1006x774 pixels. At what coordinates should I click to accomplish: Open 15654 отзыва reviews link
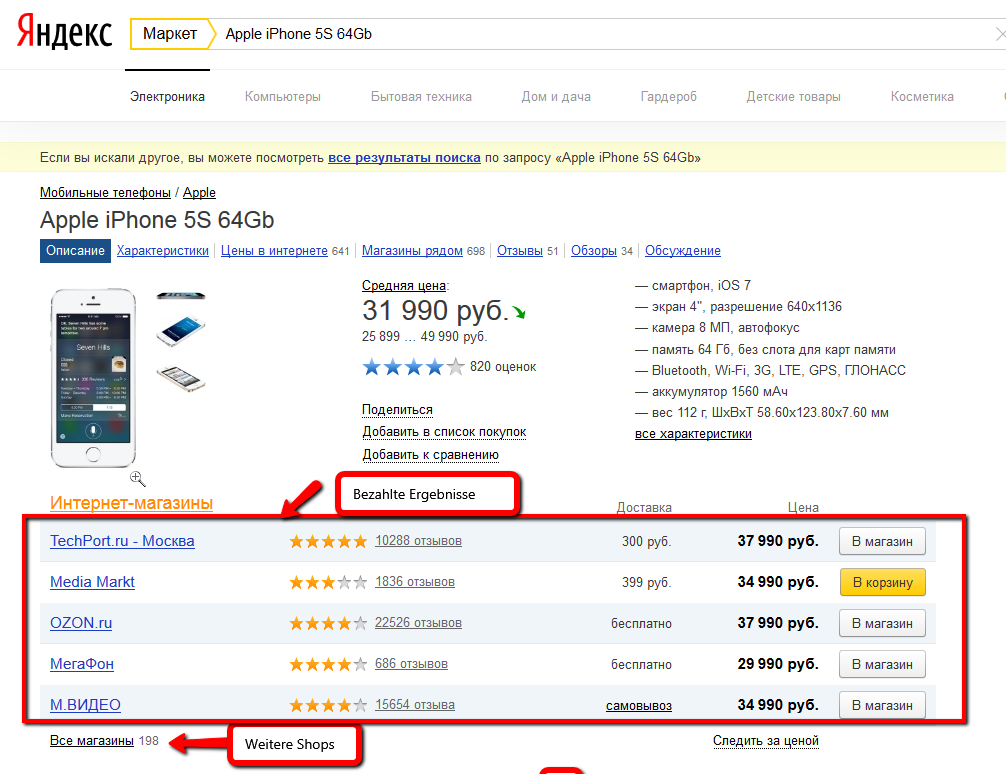(414, 705)
